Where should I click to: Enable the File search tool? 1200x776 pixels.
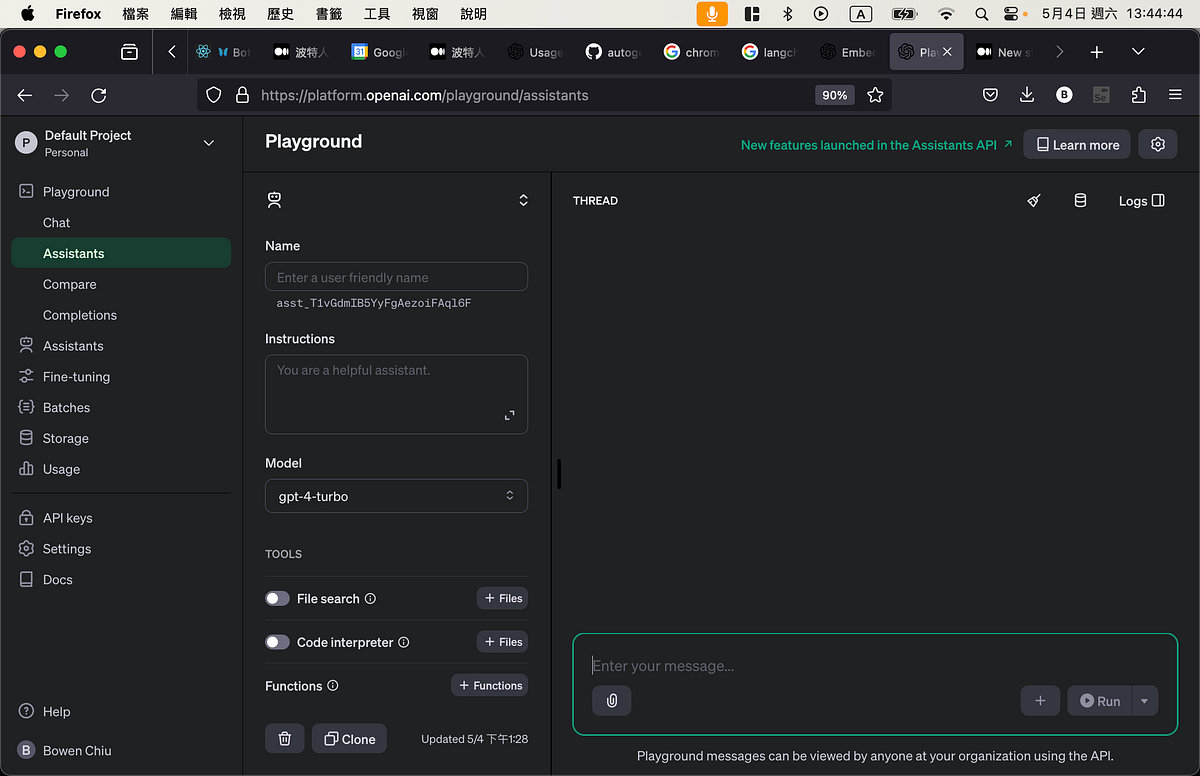pyautogui.click(x=277, y=598)
